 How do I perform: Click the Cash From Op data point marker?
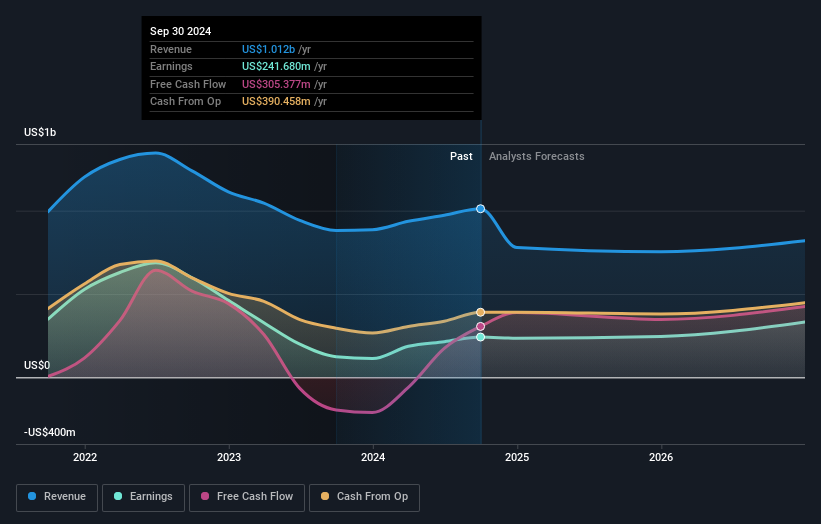(480, 313)
